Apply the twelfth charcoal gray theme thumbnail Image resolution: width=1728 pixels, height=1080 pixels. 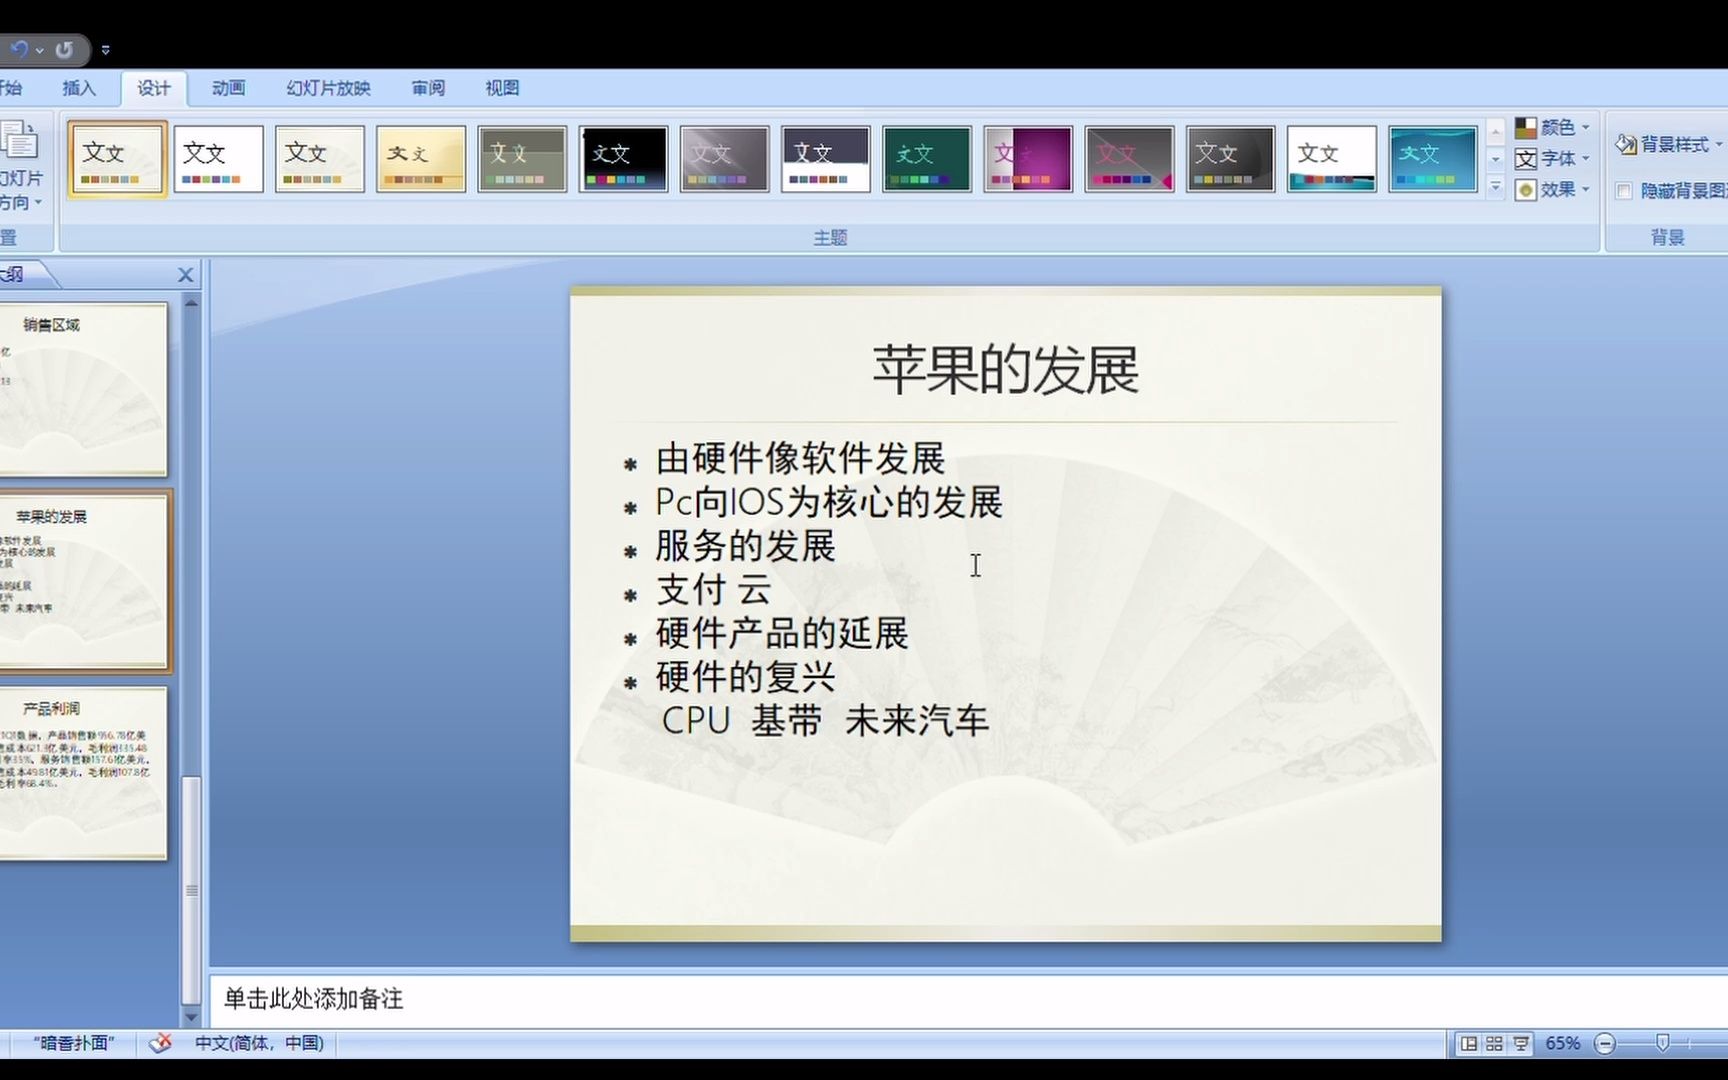click(1230, 158)
